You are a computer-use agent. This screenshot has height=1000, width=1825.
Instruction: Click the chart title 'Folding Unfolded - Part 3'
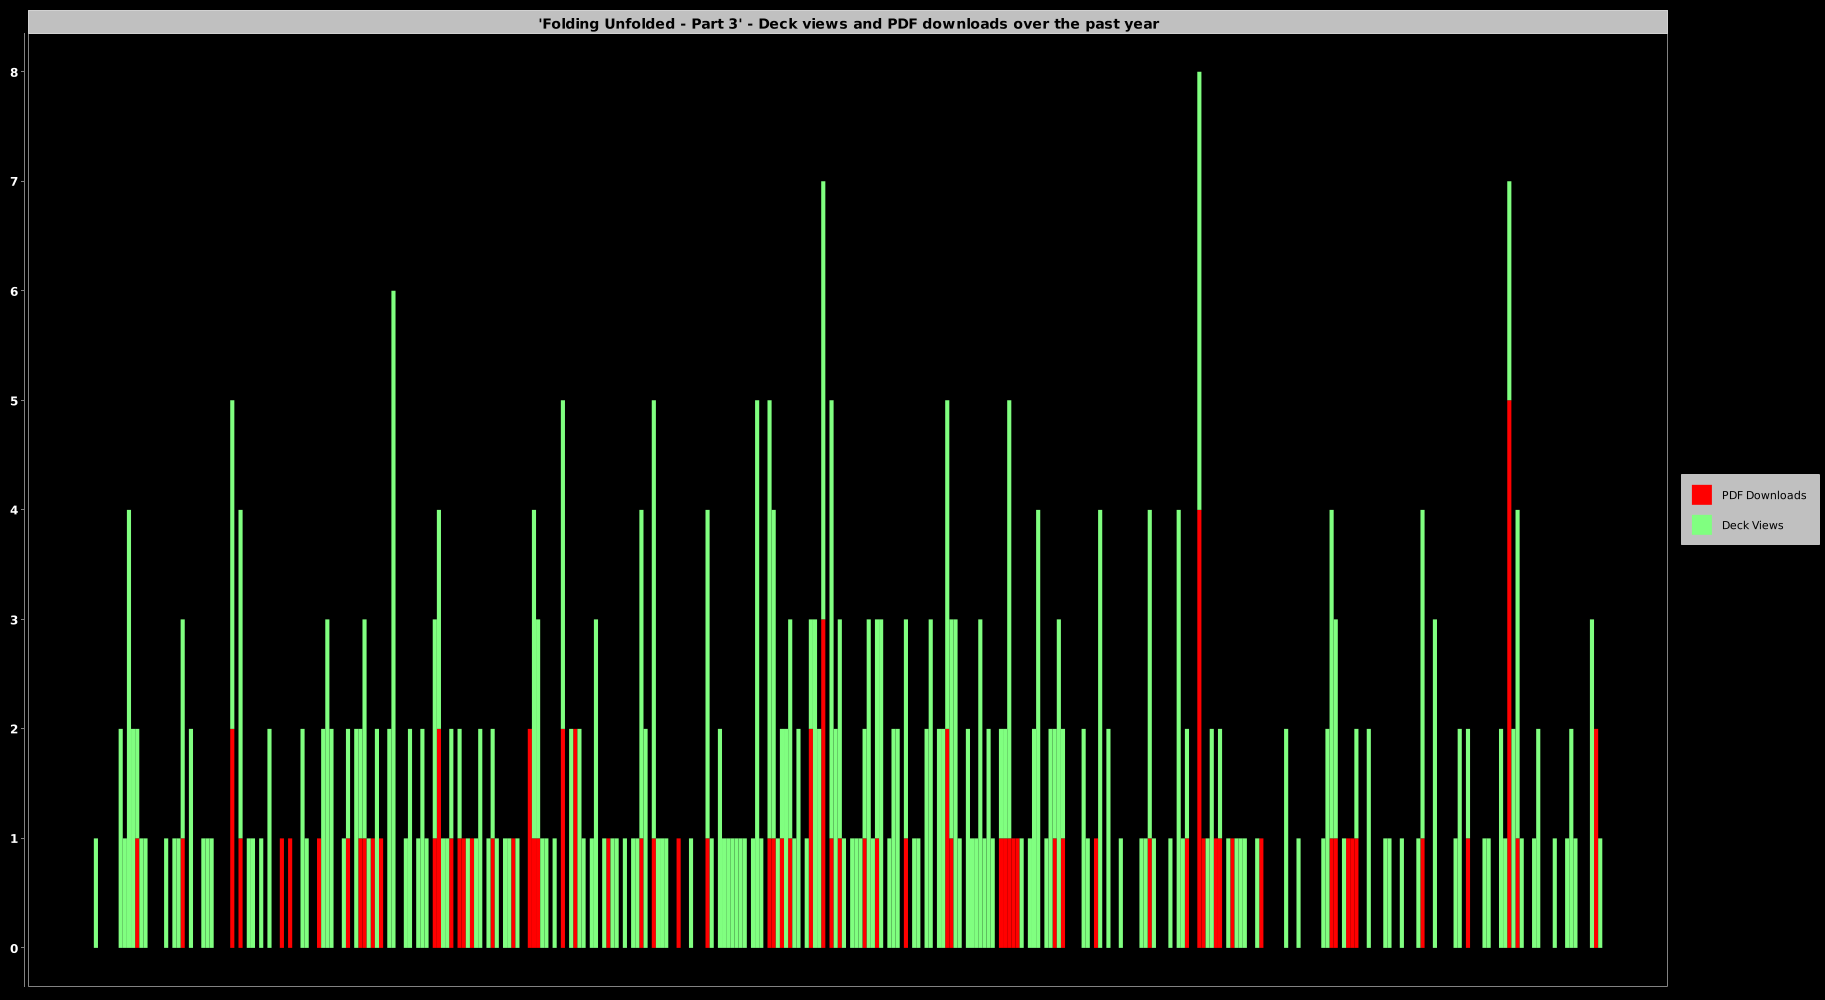[848, 24]
